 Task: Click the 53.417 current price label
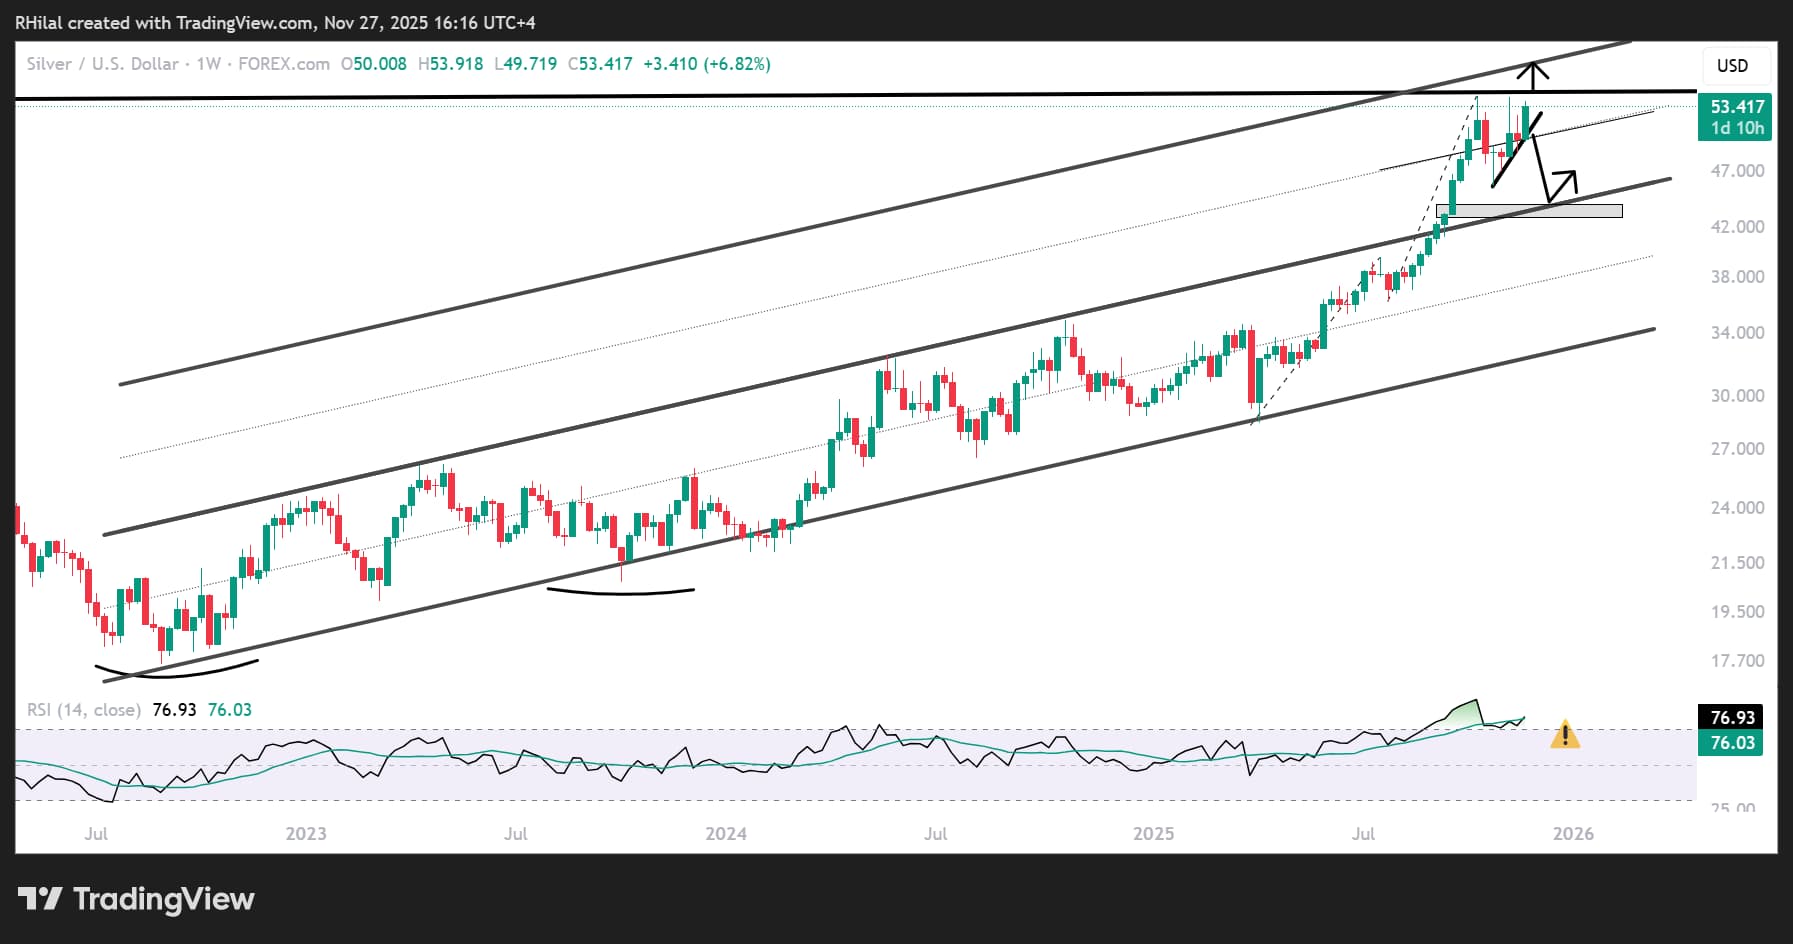[1736, 107]
